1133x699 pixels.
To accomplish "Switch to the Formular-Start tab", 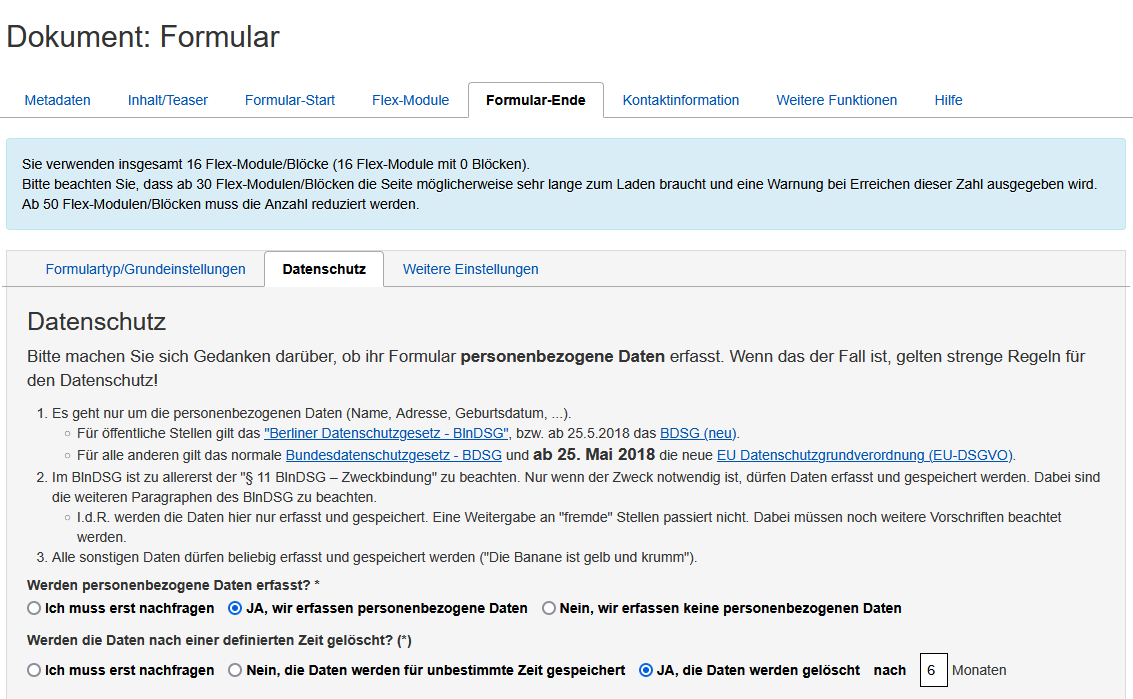I will coord(289,100).
